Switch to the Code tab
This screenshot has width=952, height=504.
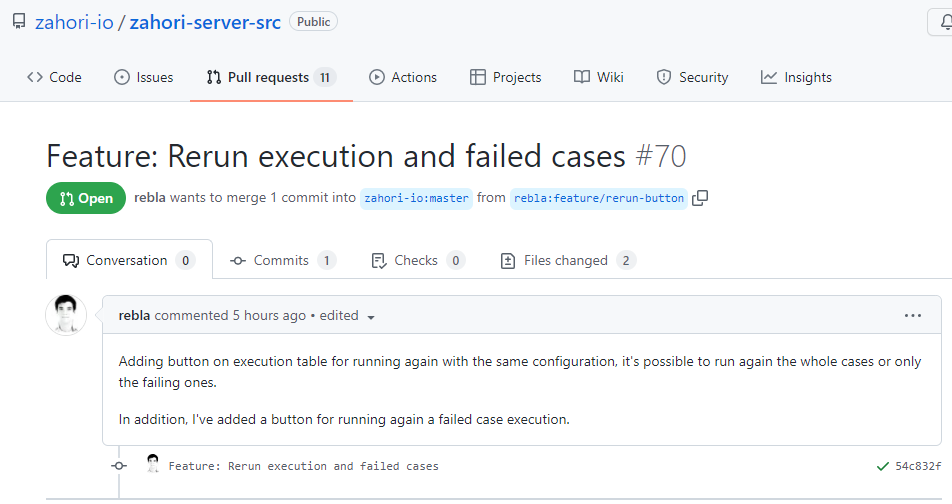(54, 77)
